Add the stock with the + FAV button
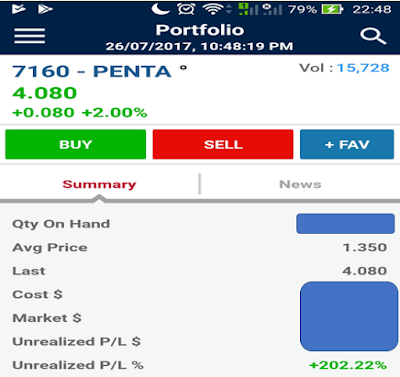Viewport: 400px width, 377px height. [347, 144]
